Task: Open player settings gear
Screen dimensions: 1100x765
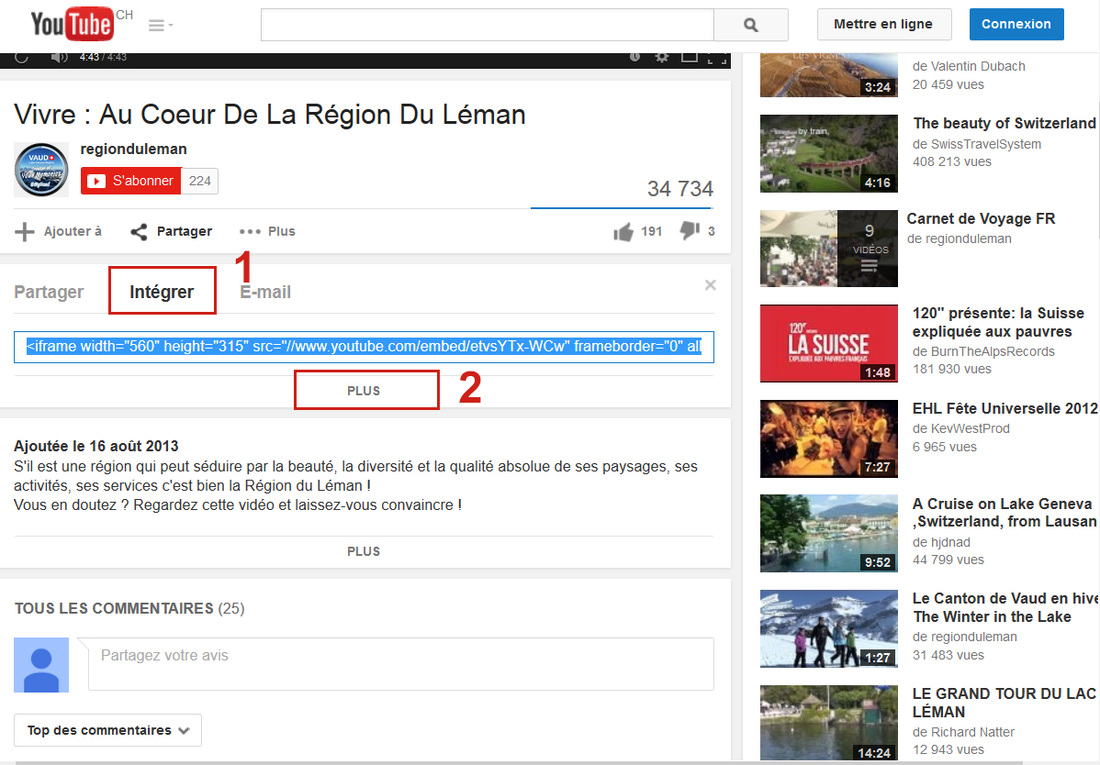Action: [661, 57]
